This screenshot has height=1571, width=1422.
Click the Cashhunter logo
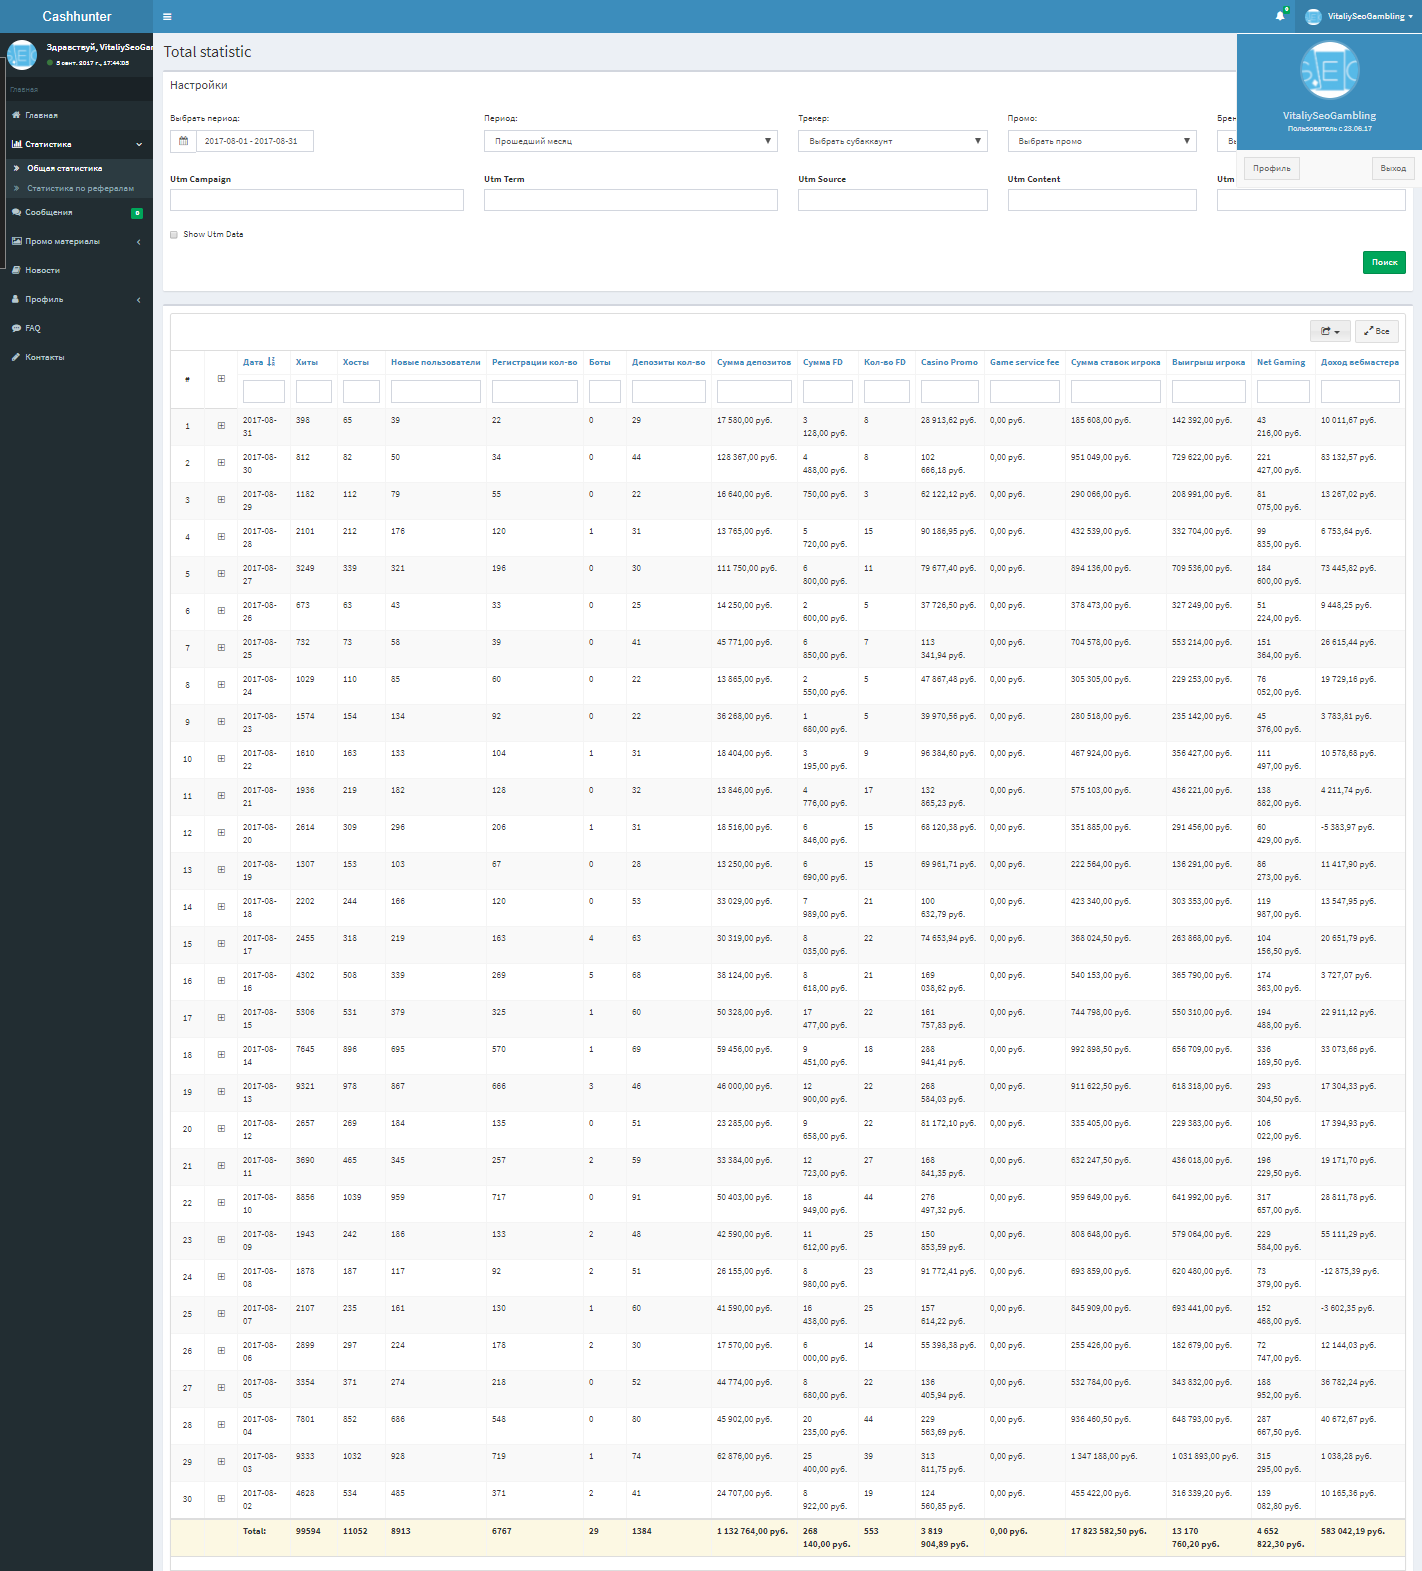(x=77, y=16)
